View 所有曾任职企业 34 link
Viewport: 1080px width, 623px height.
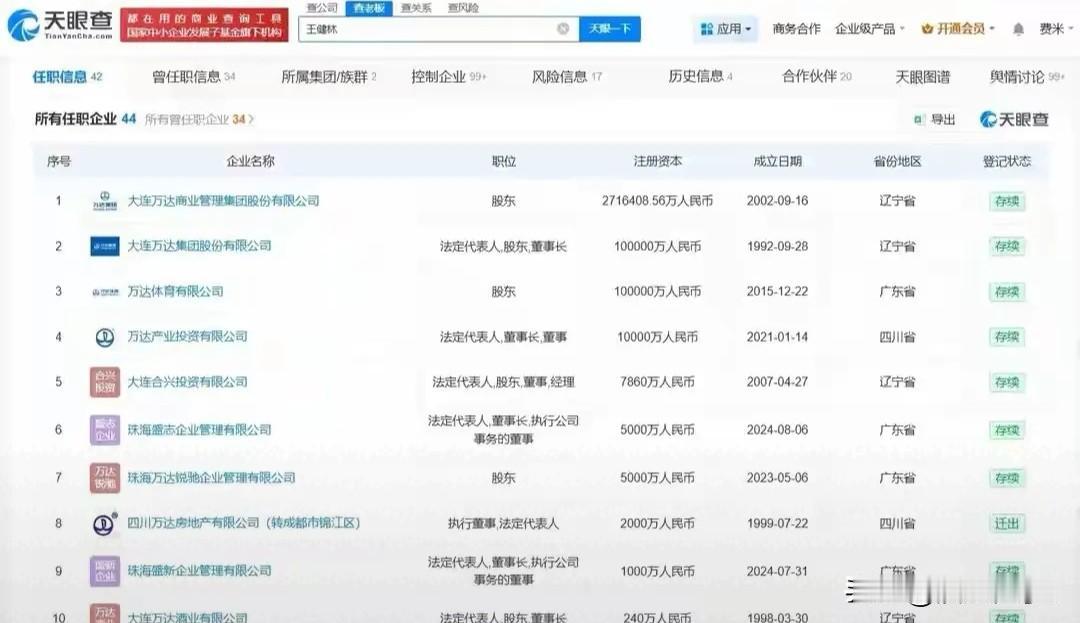pyautogui.click(x=199, y=119)
